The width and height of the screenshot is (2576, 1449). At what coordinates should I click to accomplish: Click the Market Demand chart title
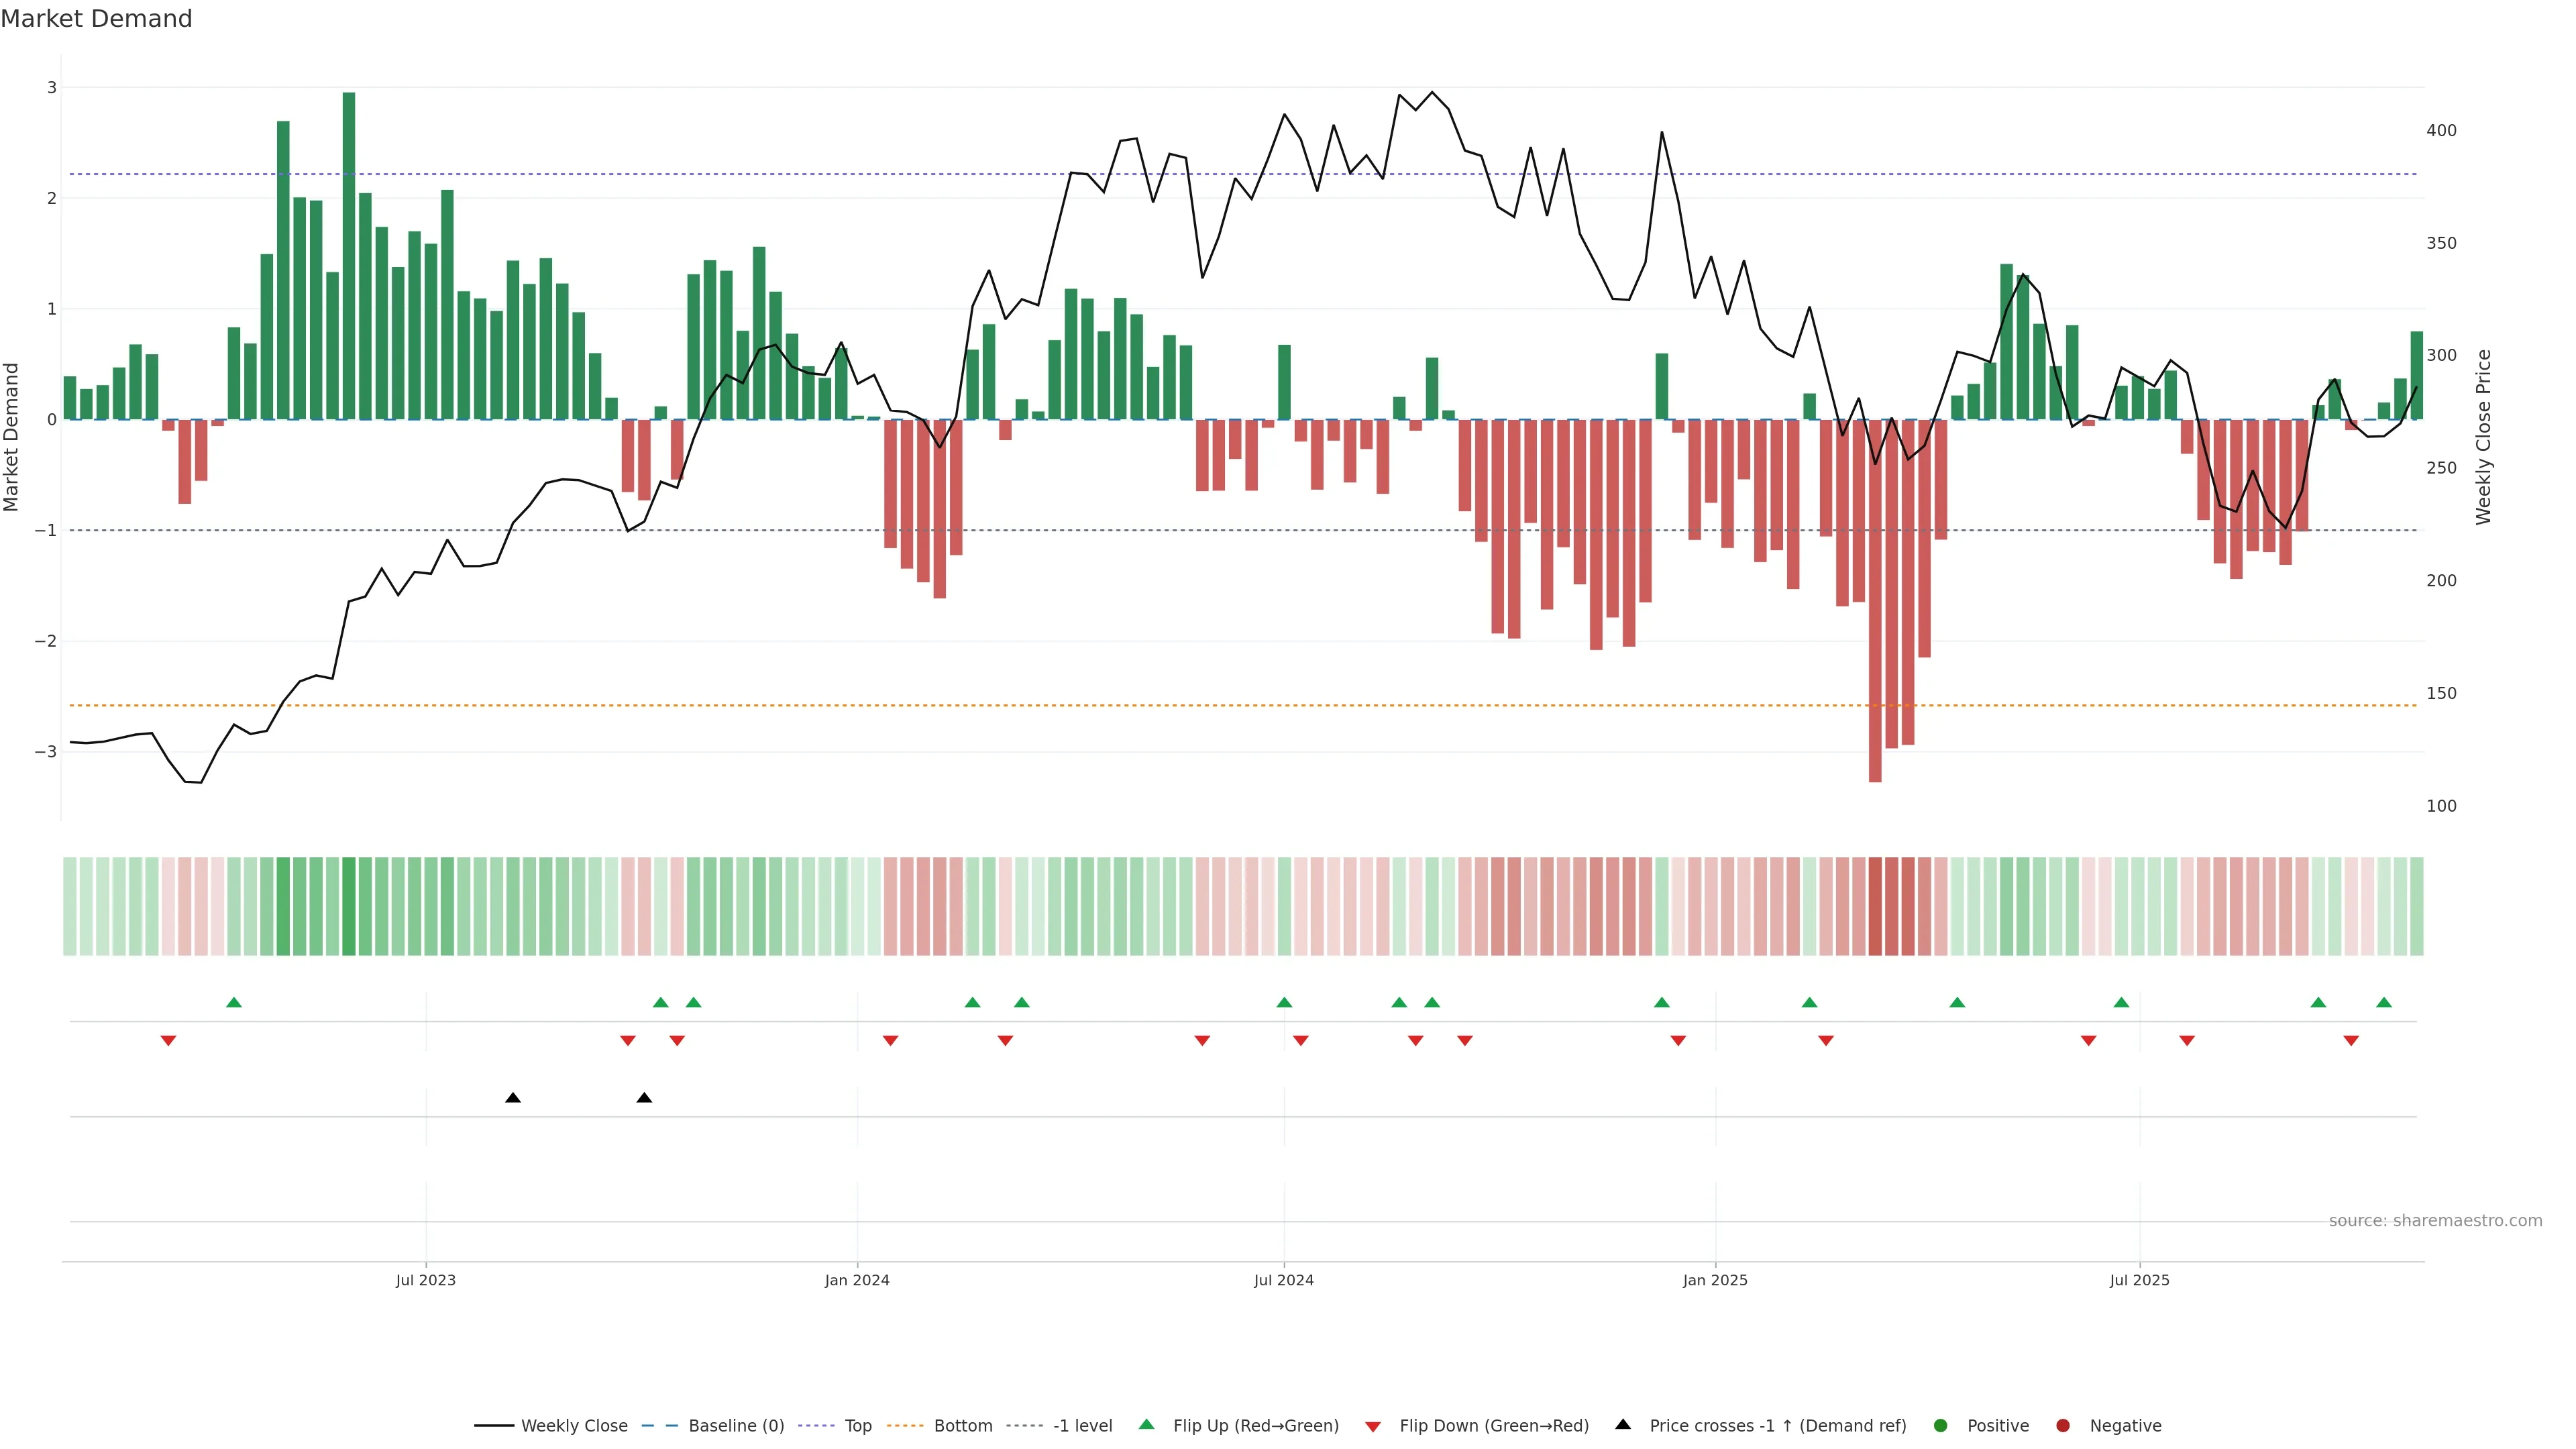(x=96, y=19)
